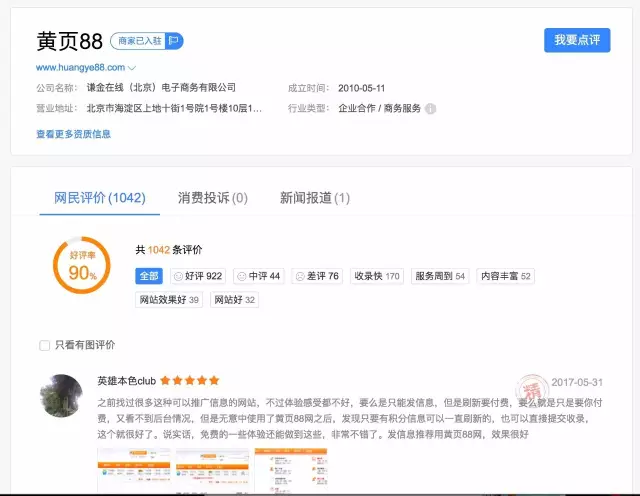
Task: Expand 查看更多资质信息
Action: pos(73,134)
